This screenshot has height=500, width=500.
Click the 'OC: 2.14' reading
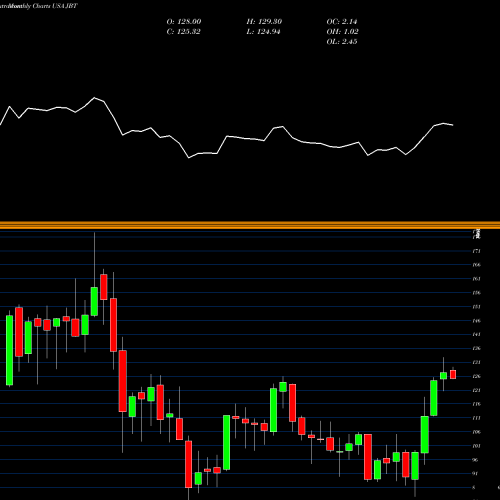click(x=342, y=22)
